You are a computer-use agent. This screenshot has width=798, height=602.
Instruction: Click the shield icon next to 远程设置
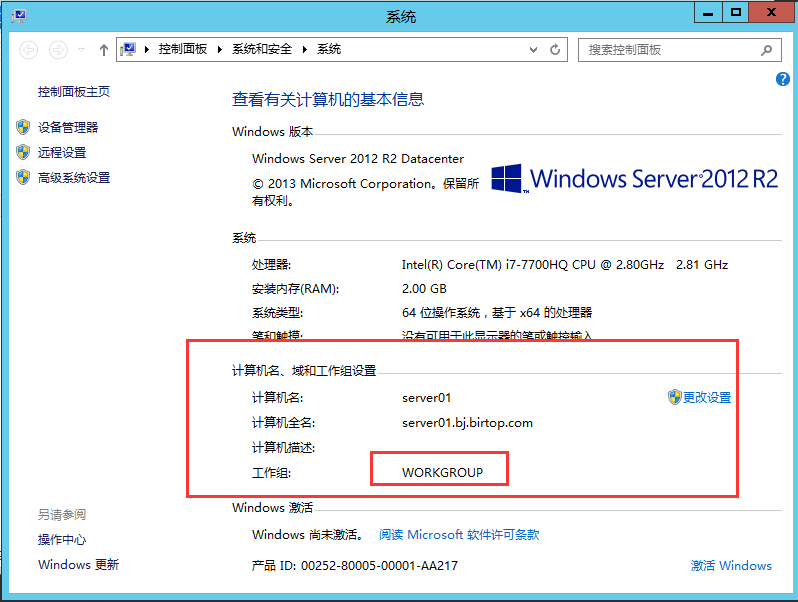[x=23, y=152]
